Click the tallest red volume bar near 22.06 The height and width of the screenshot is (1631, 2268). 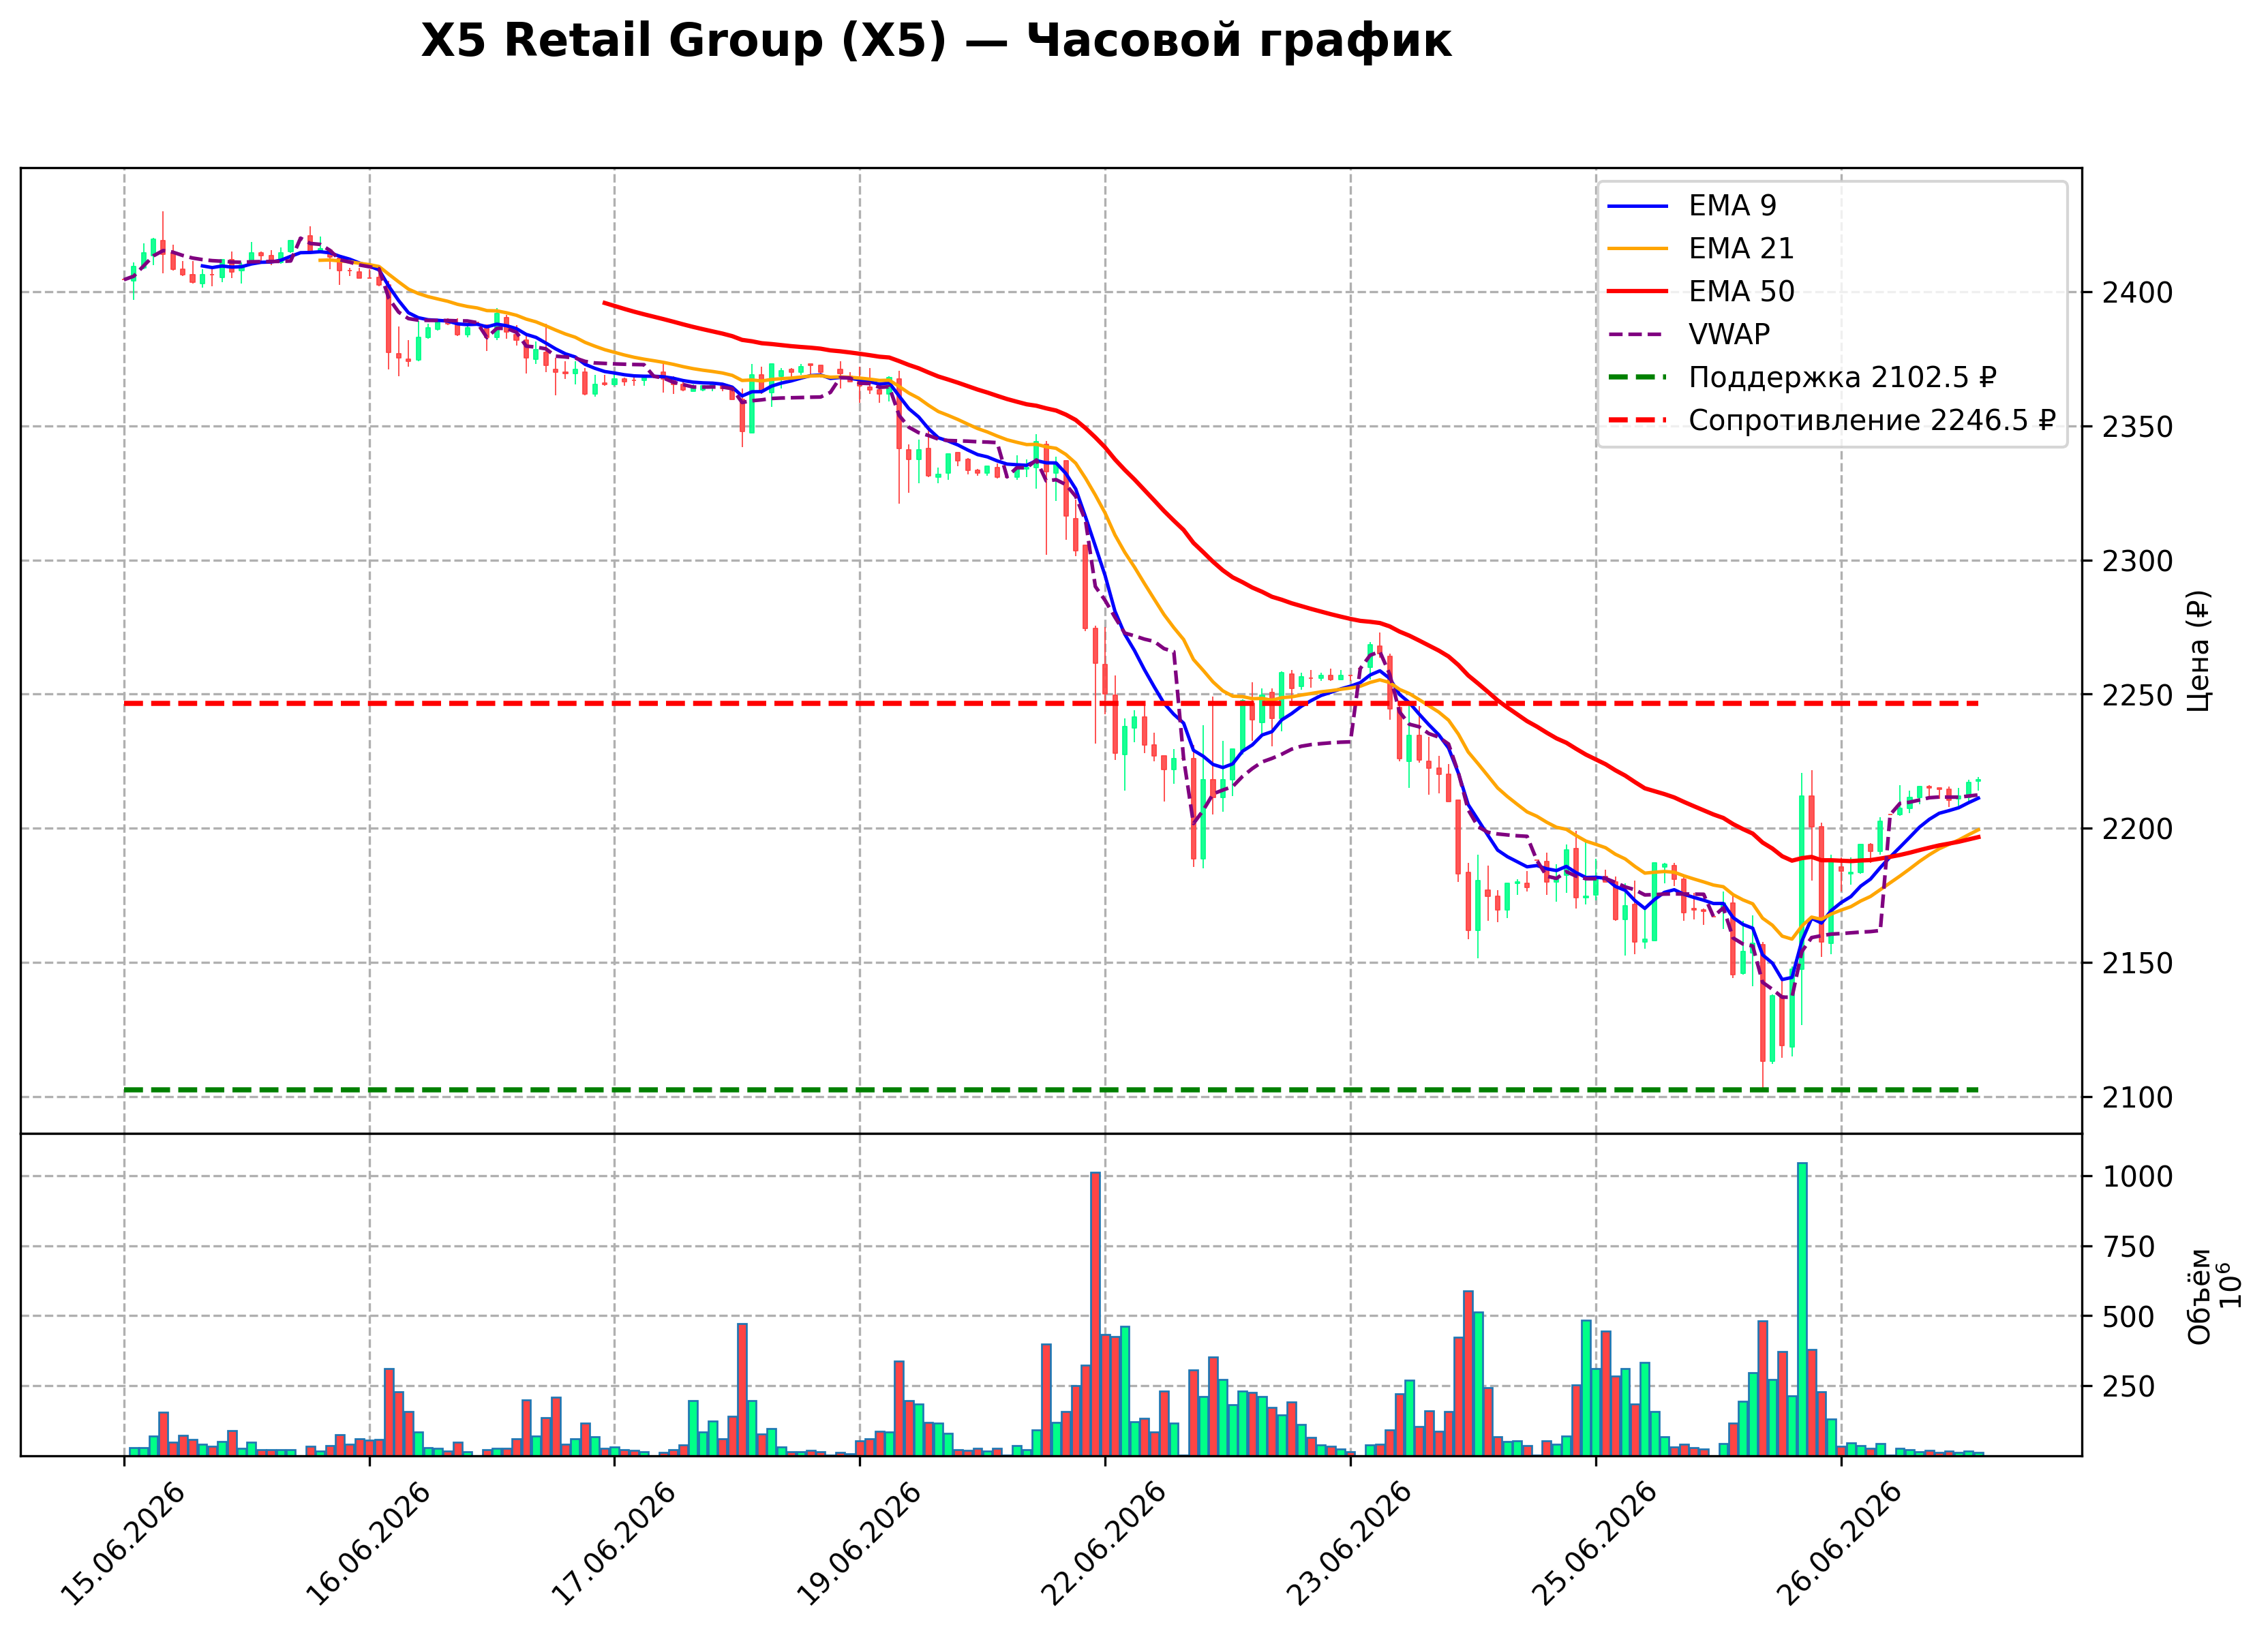point(1095,1314)
